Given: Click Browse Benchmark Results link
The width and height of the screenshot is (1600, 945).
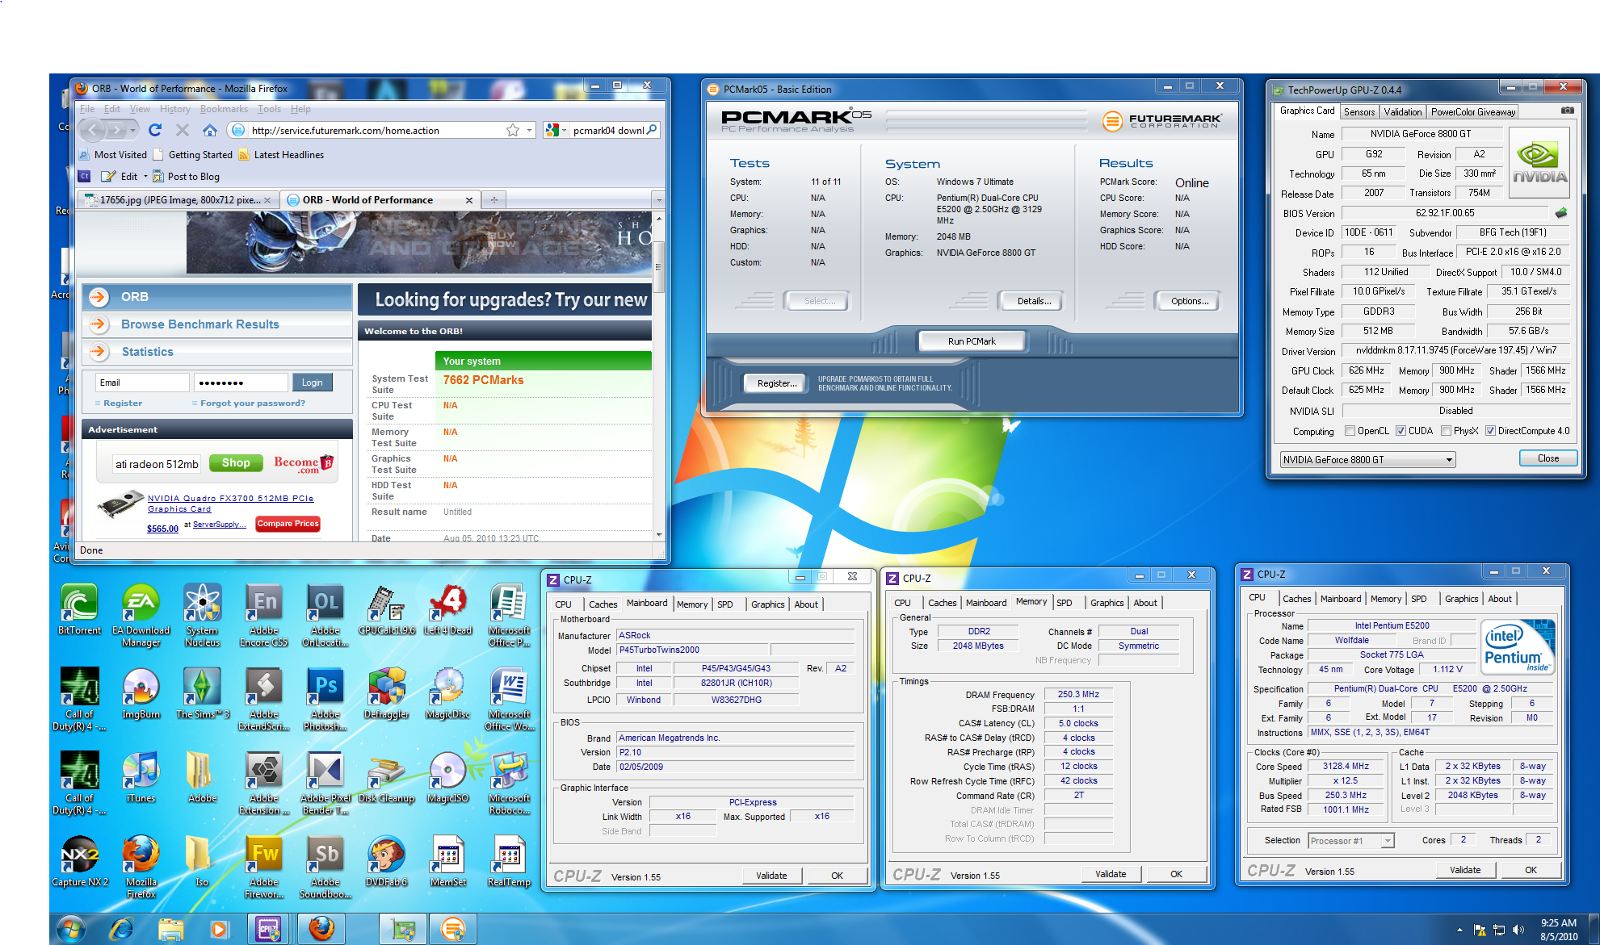Looking at the screenshot, I should (x=200, y=324).
